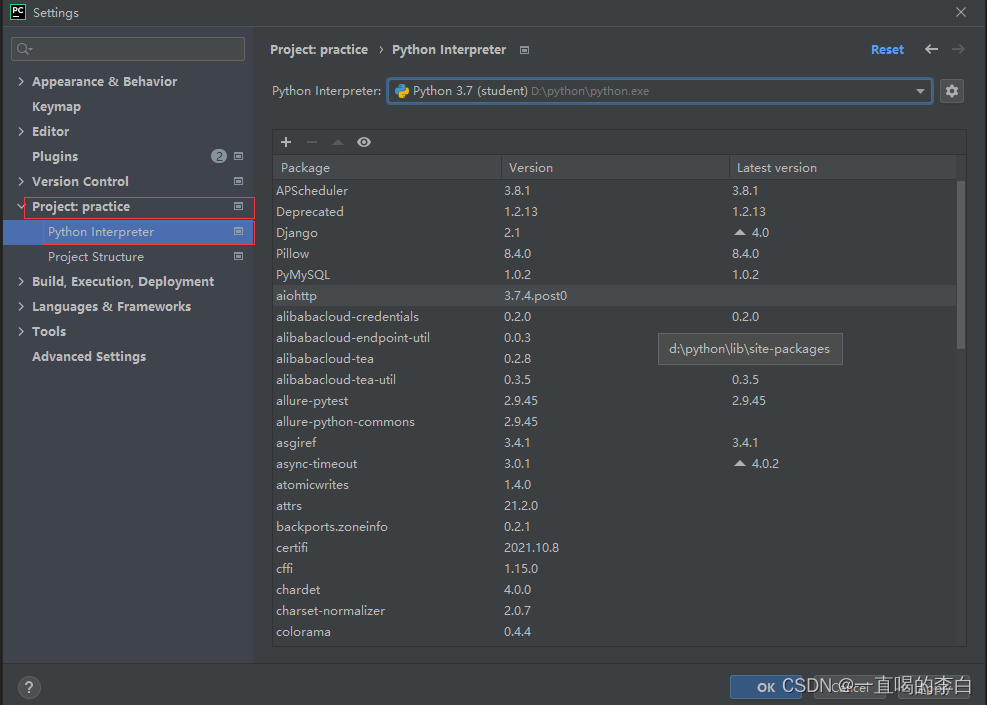This screenshot has height=705, width=987.
Task: Click the project-level icon beside Python Interpreter tree item
Action: pos(239,232)
